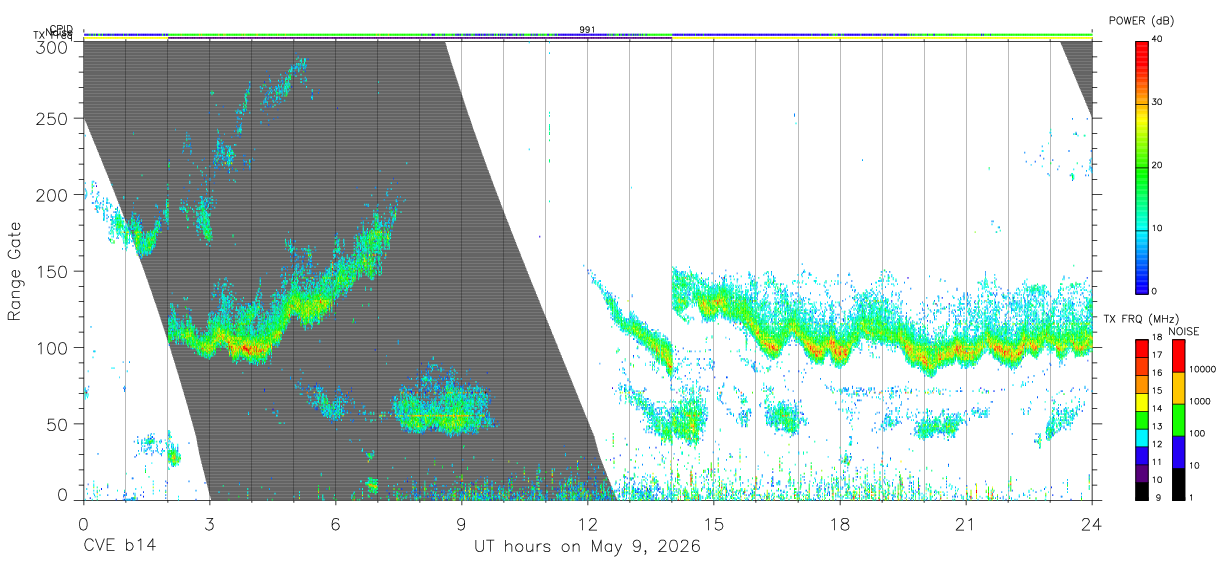Viewport: 1228px width, 567px height.
Task: Click the 24 tick on the UT hours axis
Action: (x=1092, y=524)
